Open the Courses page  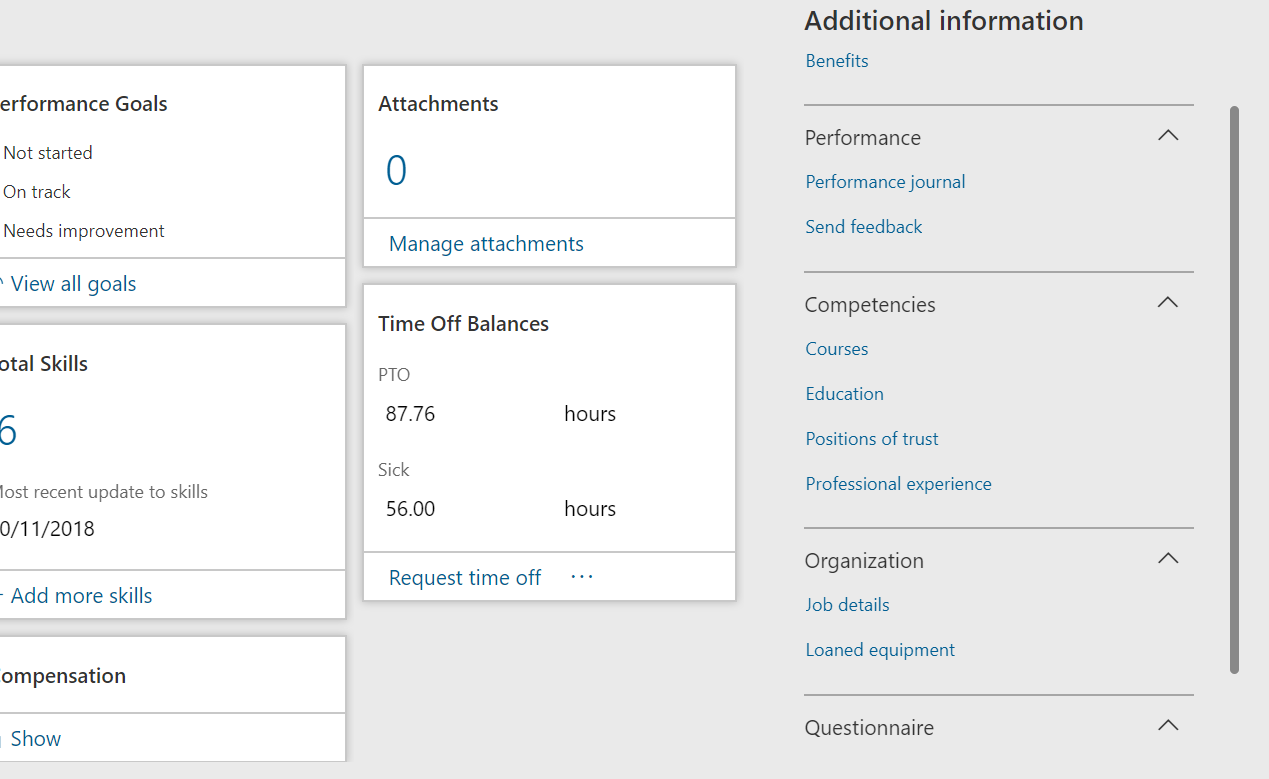[836, 348]
